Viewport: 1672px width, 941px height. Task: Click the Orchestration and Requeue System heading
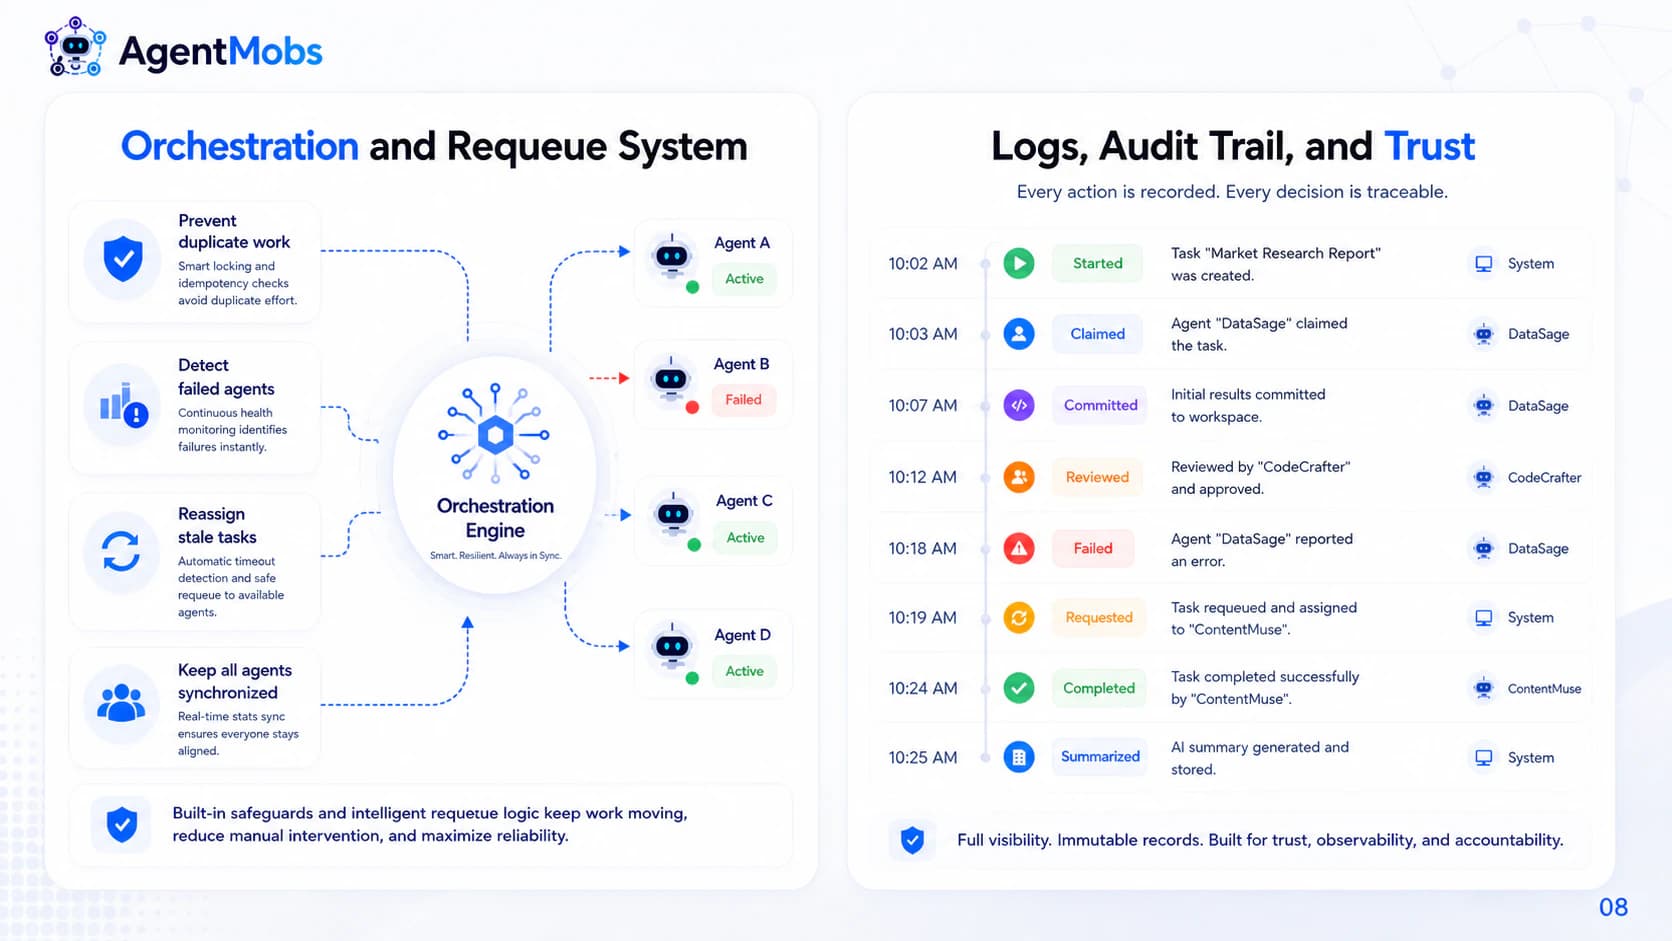tap(434, 146)
